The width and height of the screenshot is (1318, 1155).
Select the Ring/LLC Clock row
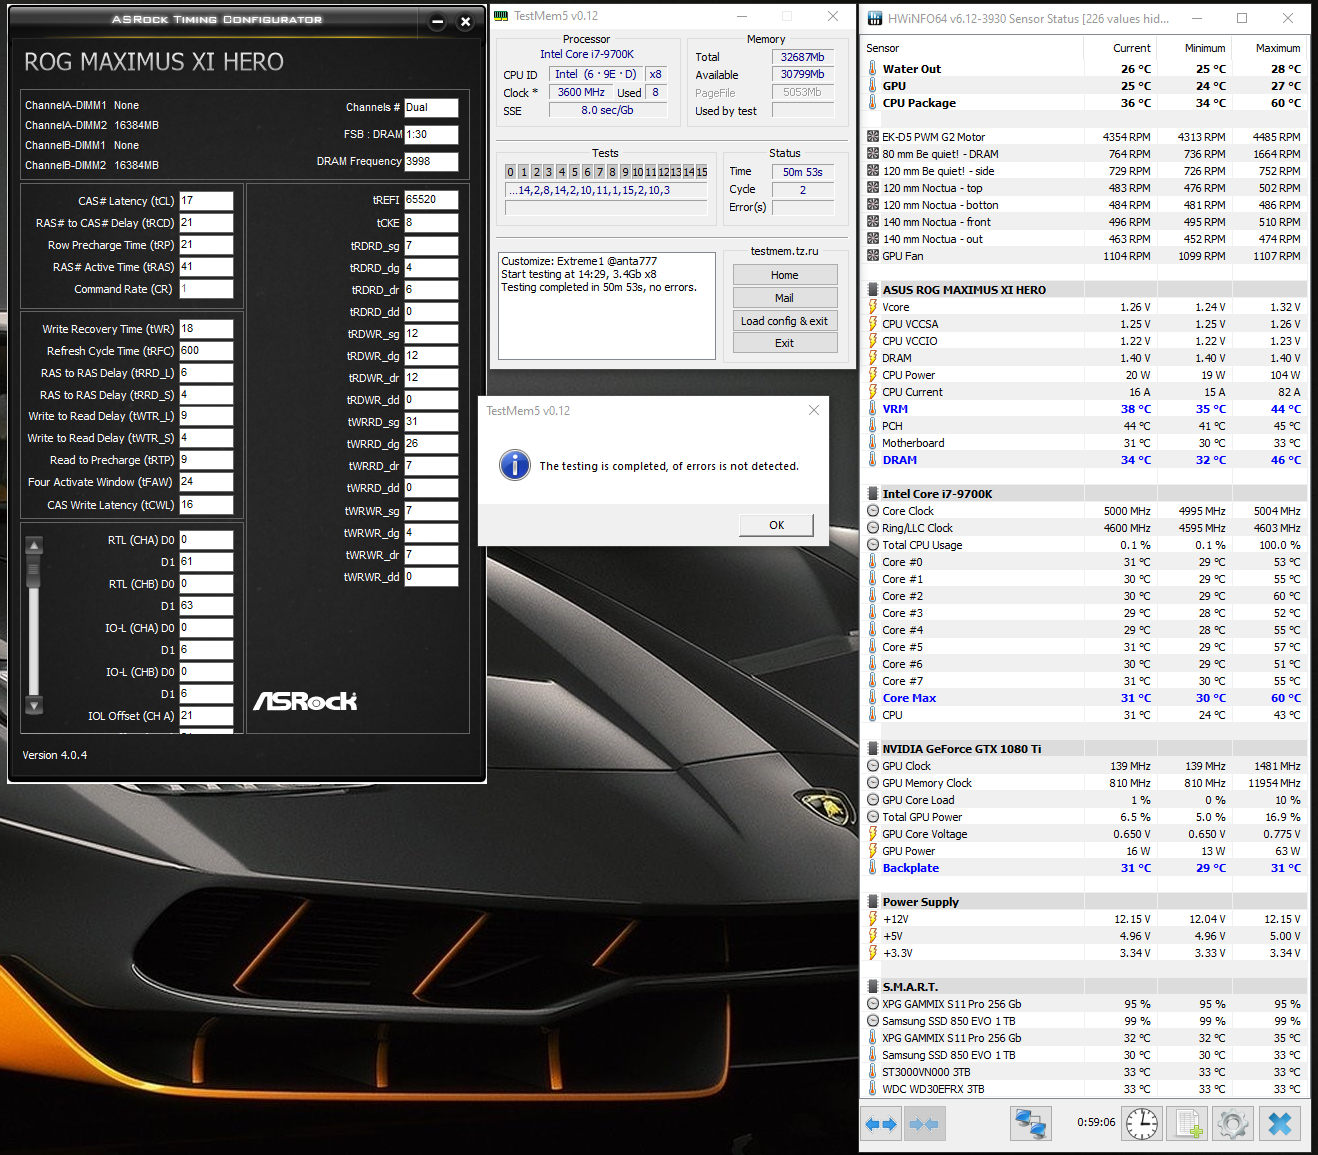click(1085, 528)
